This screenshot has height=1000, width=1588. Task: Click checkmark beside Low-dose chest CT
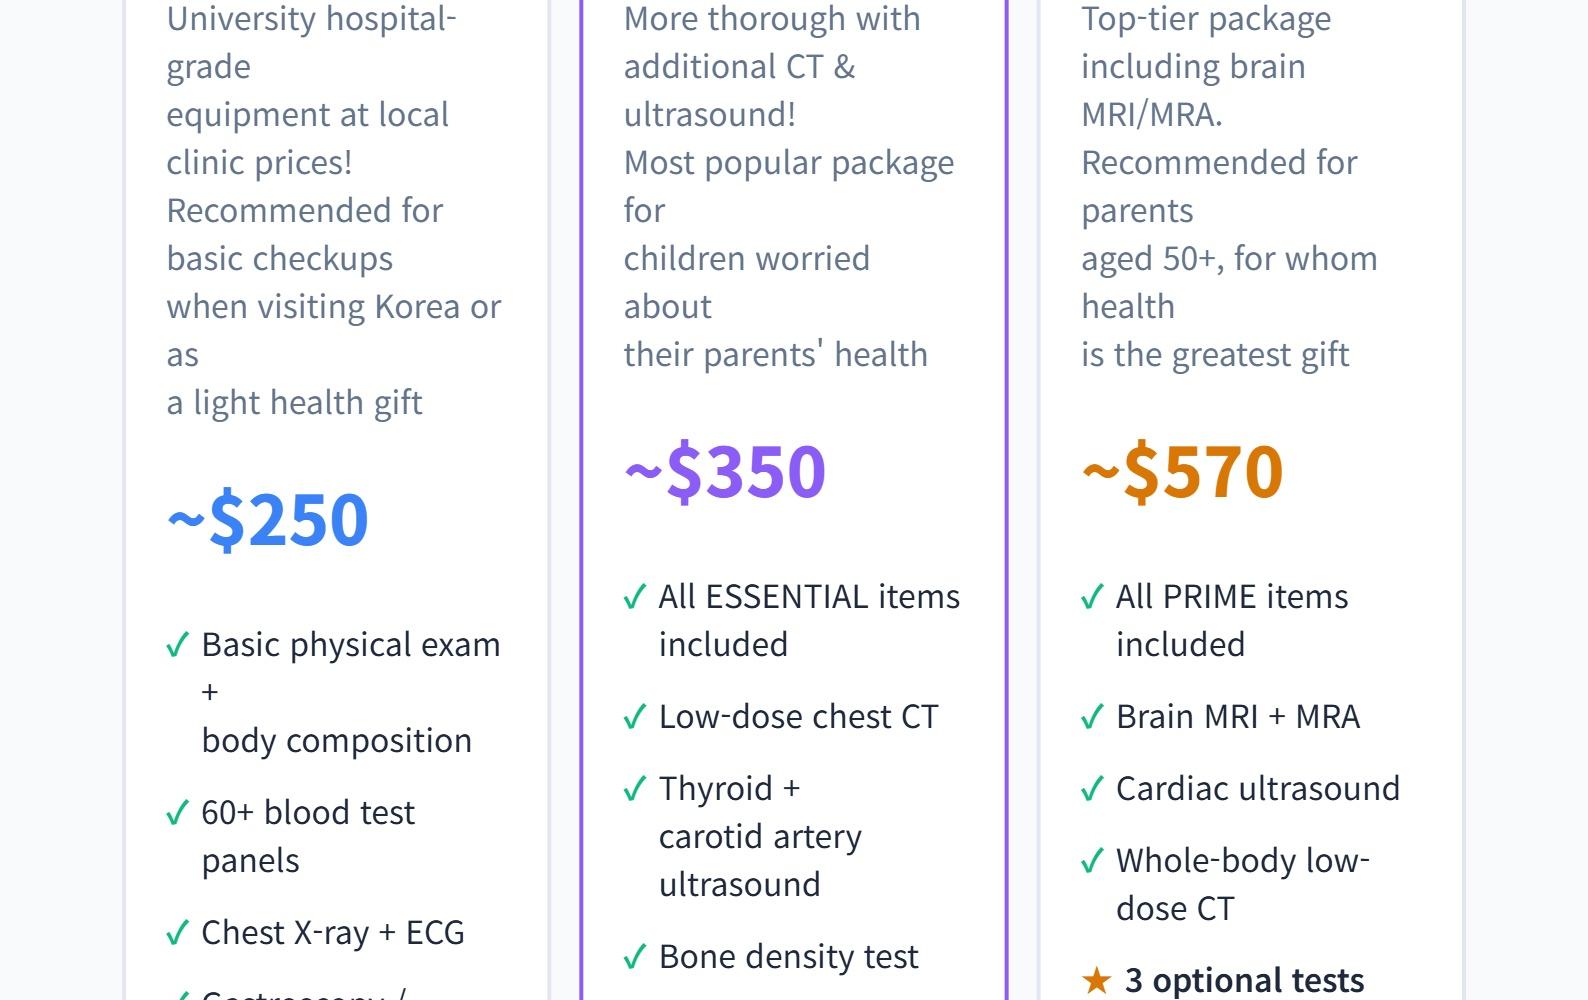pos(634,717)
